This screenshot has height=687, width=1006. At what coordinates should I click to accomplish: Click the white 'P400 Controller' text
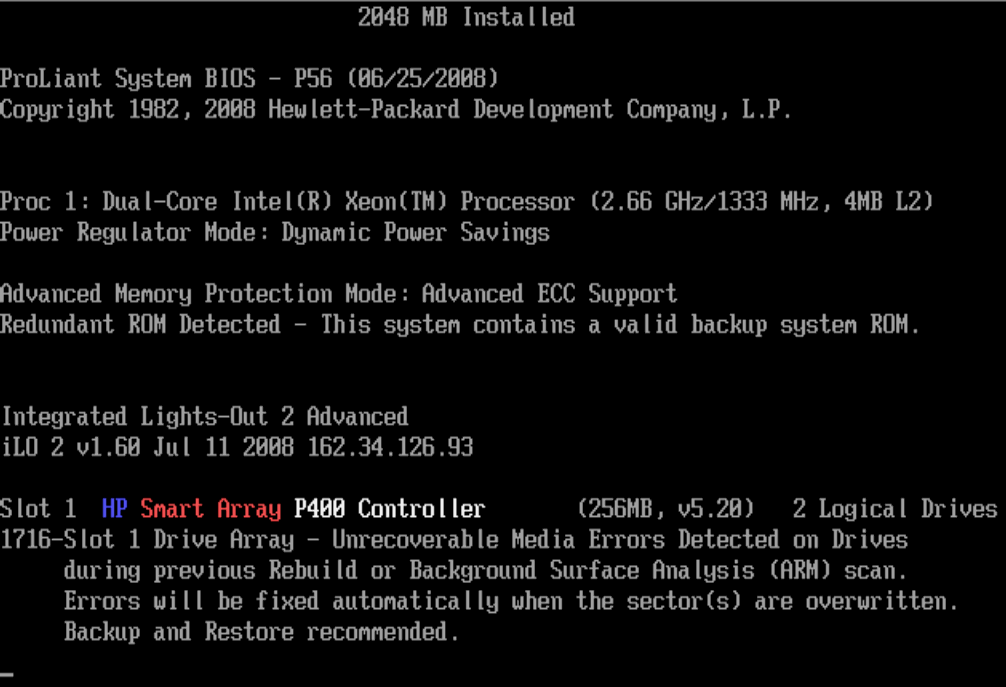pos(389,509)
